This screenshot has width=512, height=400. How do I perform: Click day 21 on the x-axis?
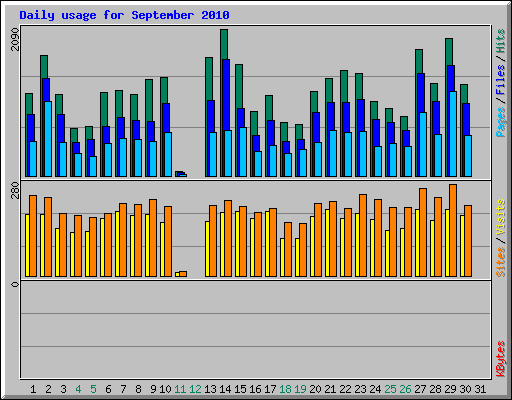(x=330, y=389)
